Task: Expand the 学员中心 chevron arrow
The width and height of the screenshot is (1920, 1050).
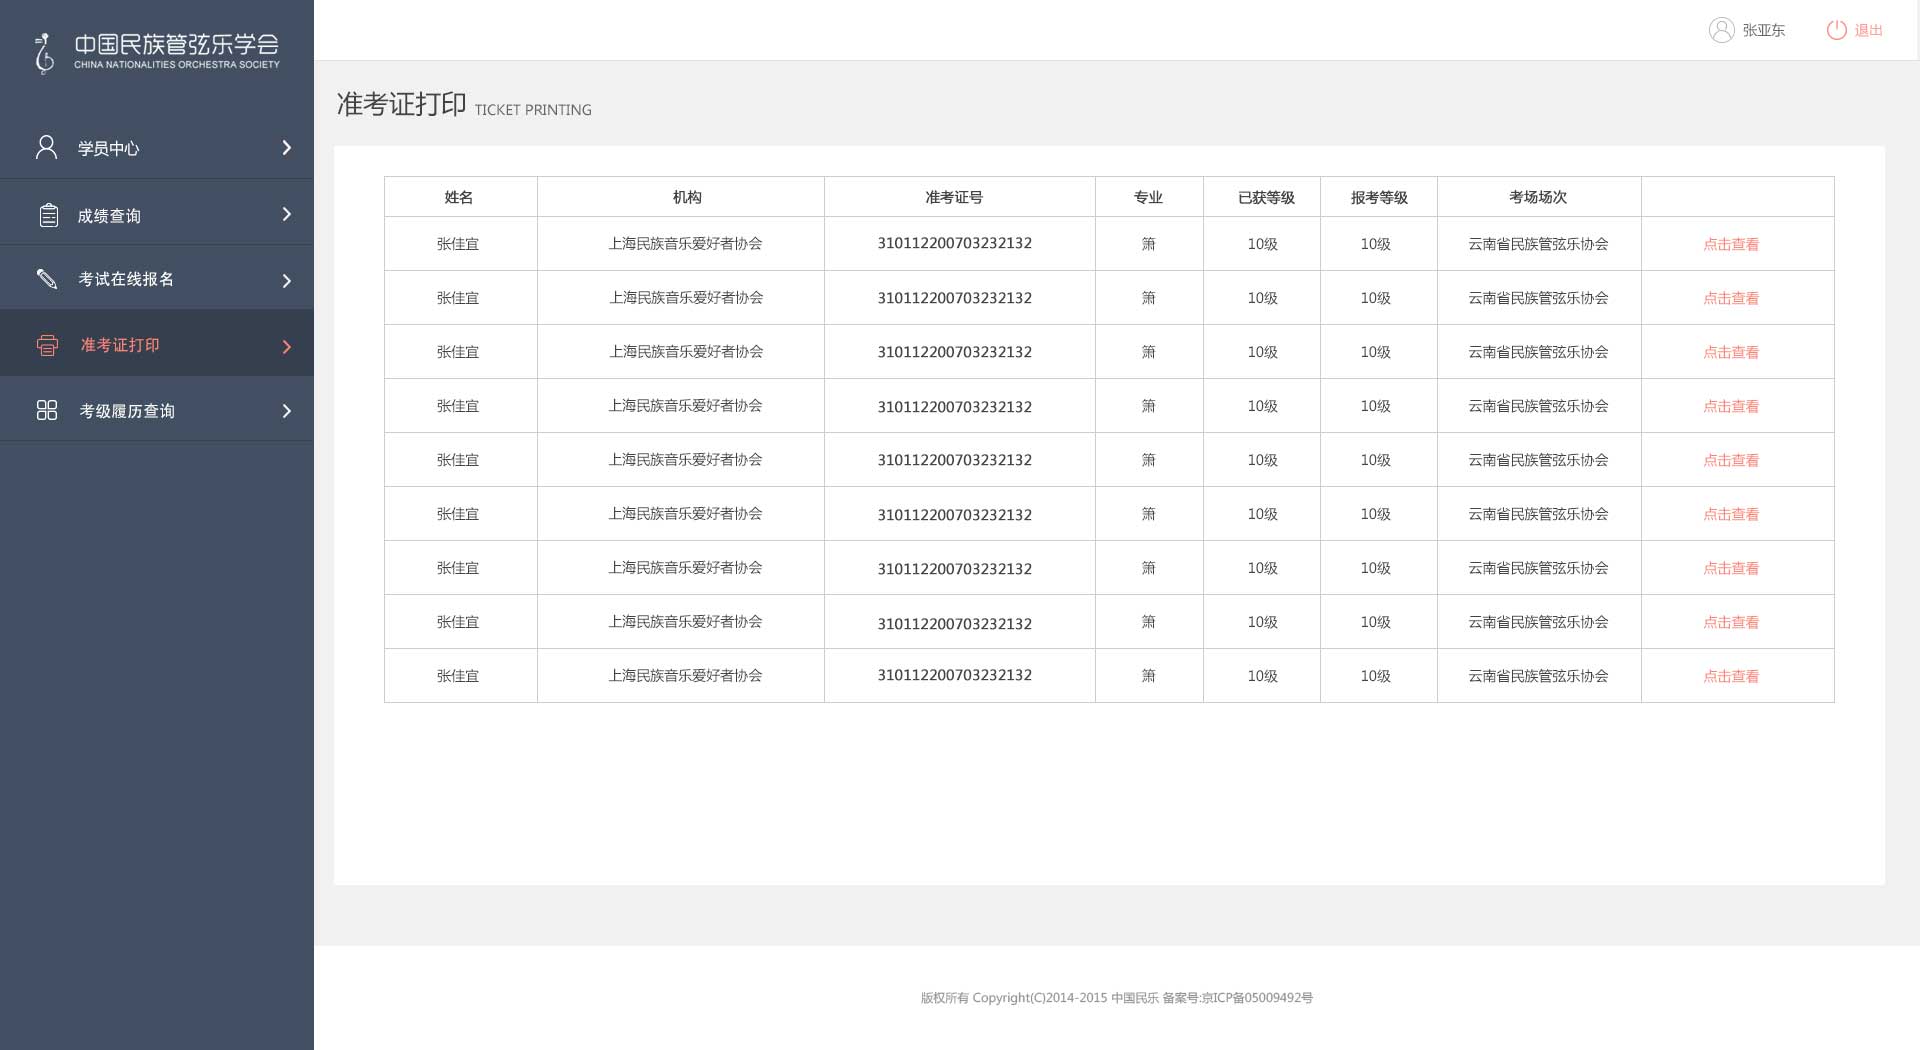Action: pyautogui.click(x=287, y=148)
